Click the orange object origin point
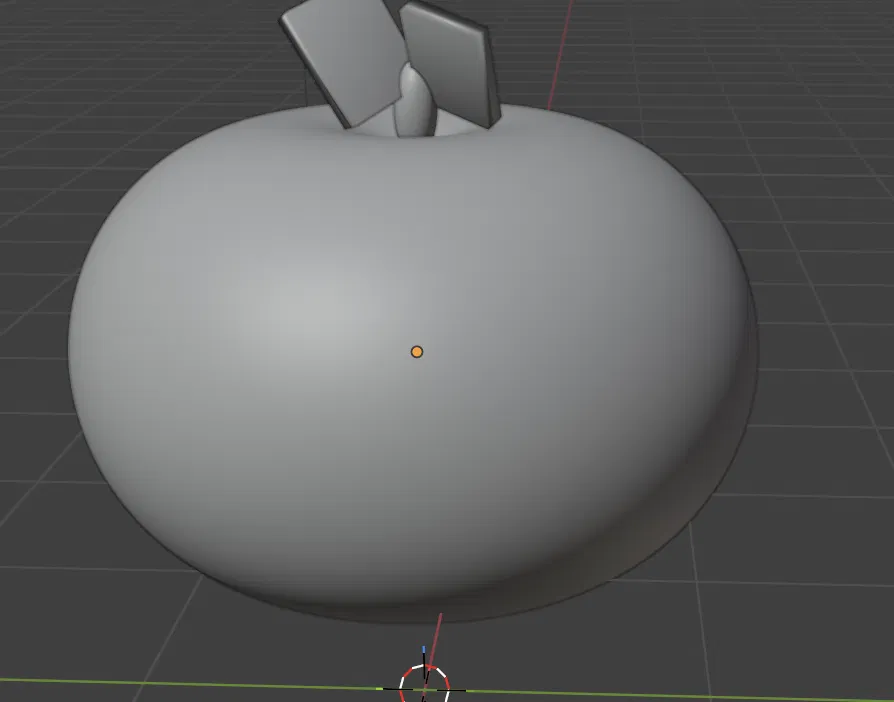 click(x=417, y=352)
